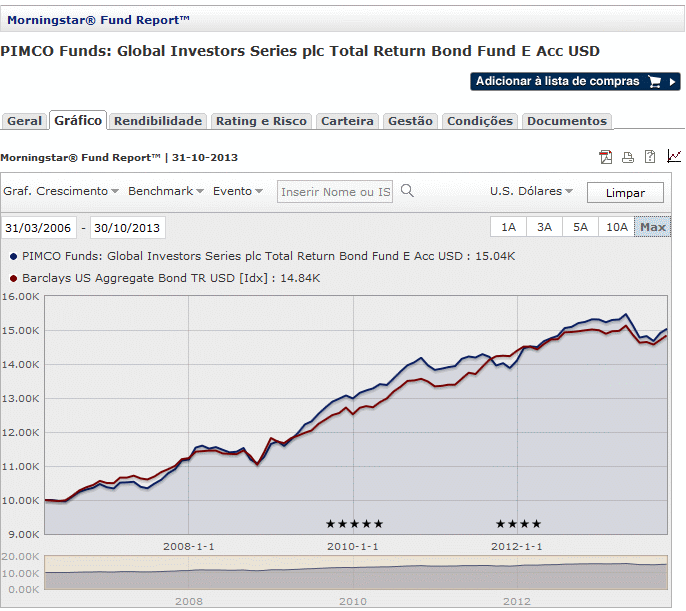Open the Carteira tab
This screenshot has width=686, height=611.
(x=347, y=121)
